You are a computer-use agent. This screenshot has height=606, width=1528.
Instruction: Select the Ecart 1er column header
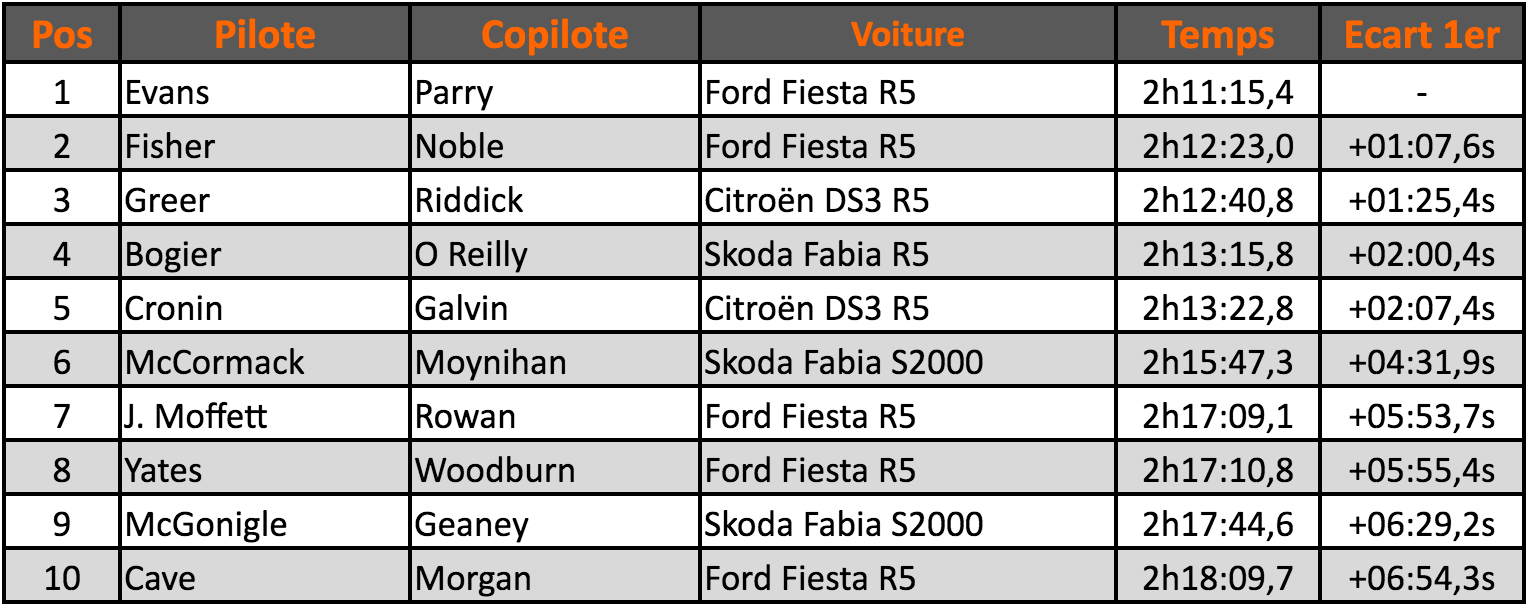click(1421, 36)
